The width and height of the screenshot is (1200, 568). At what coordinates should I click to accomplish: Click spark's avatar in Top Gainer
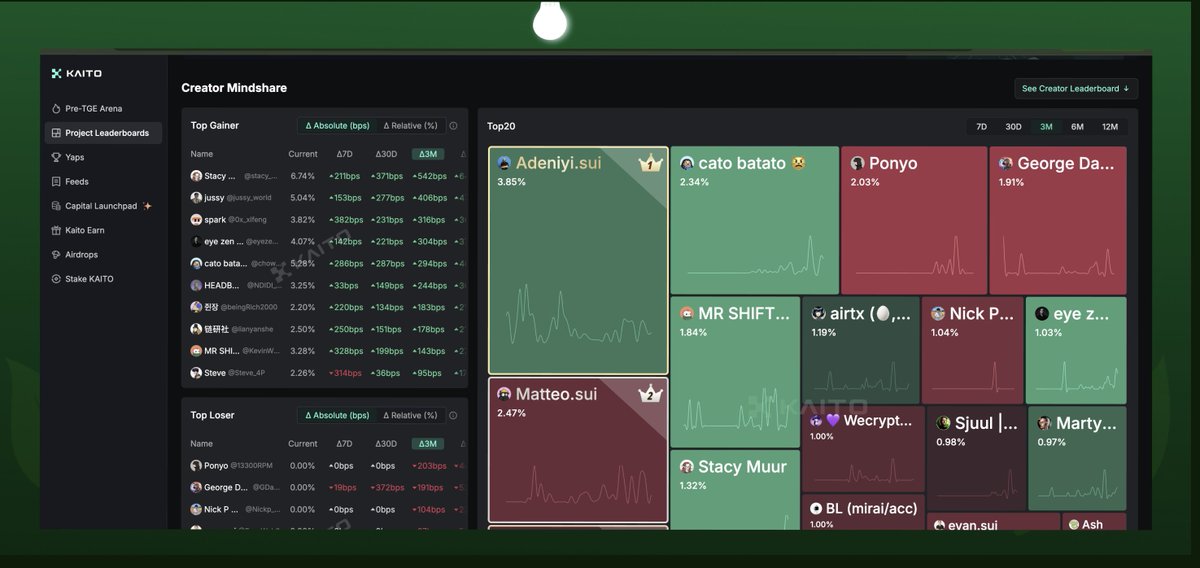(196, 220)
